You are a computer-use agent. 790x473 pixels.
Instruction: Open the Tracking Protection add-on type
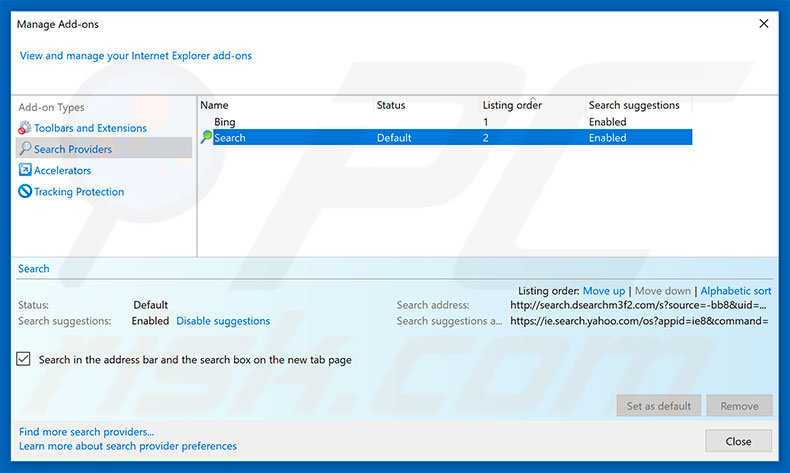(79, 191)
